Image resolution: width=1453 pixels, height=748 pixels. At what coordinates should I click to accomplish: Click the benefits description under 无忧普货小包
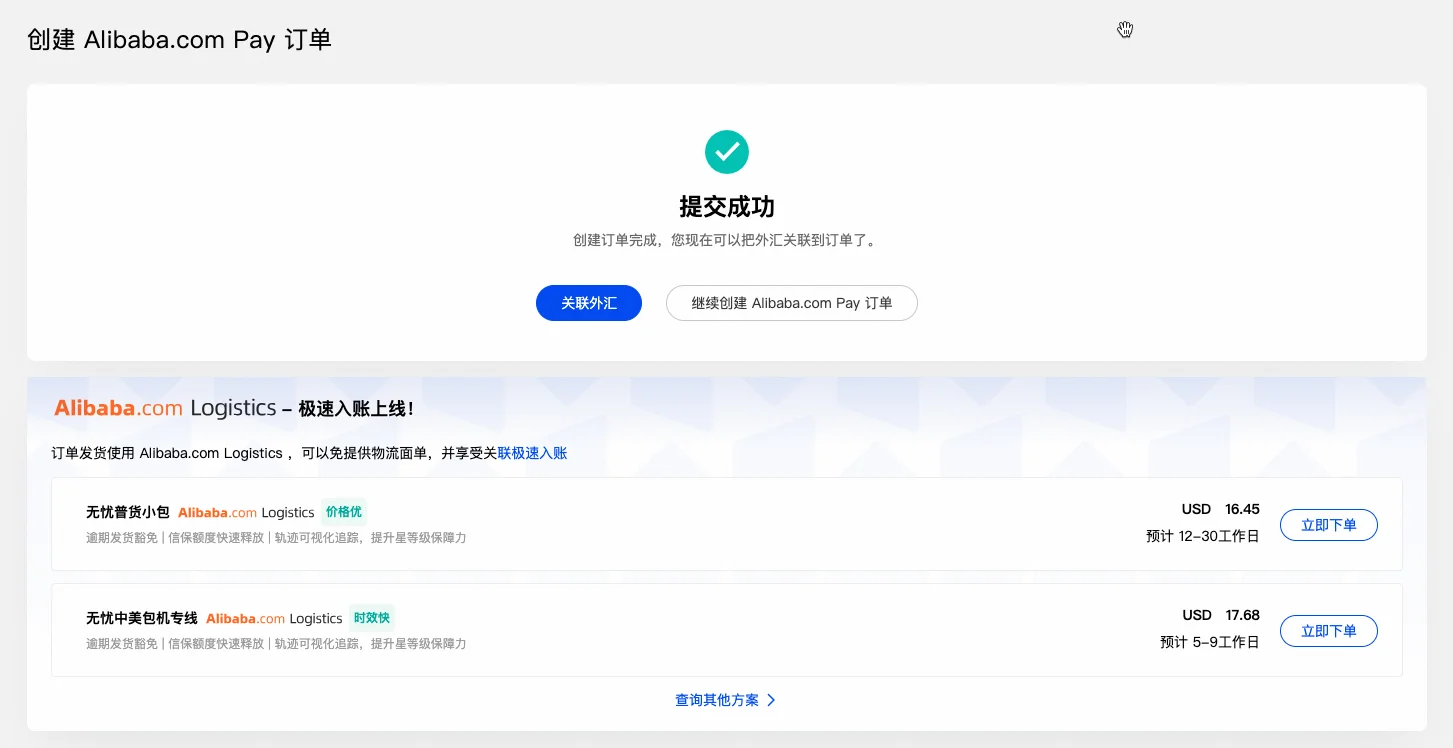click(x=276, y=538)
